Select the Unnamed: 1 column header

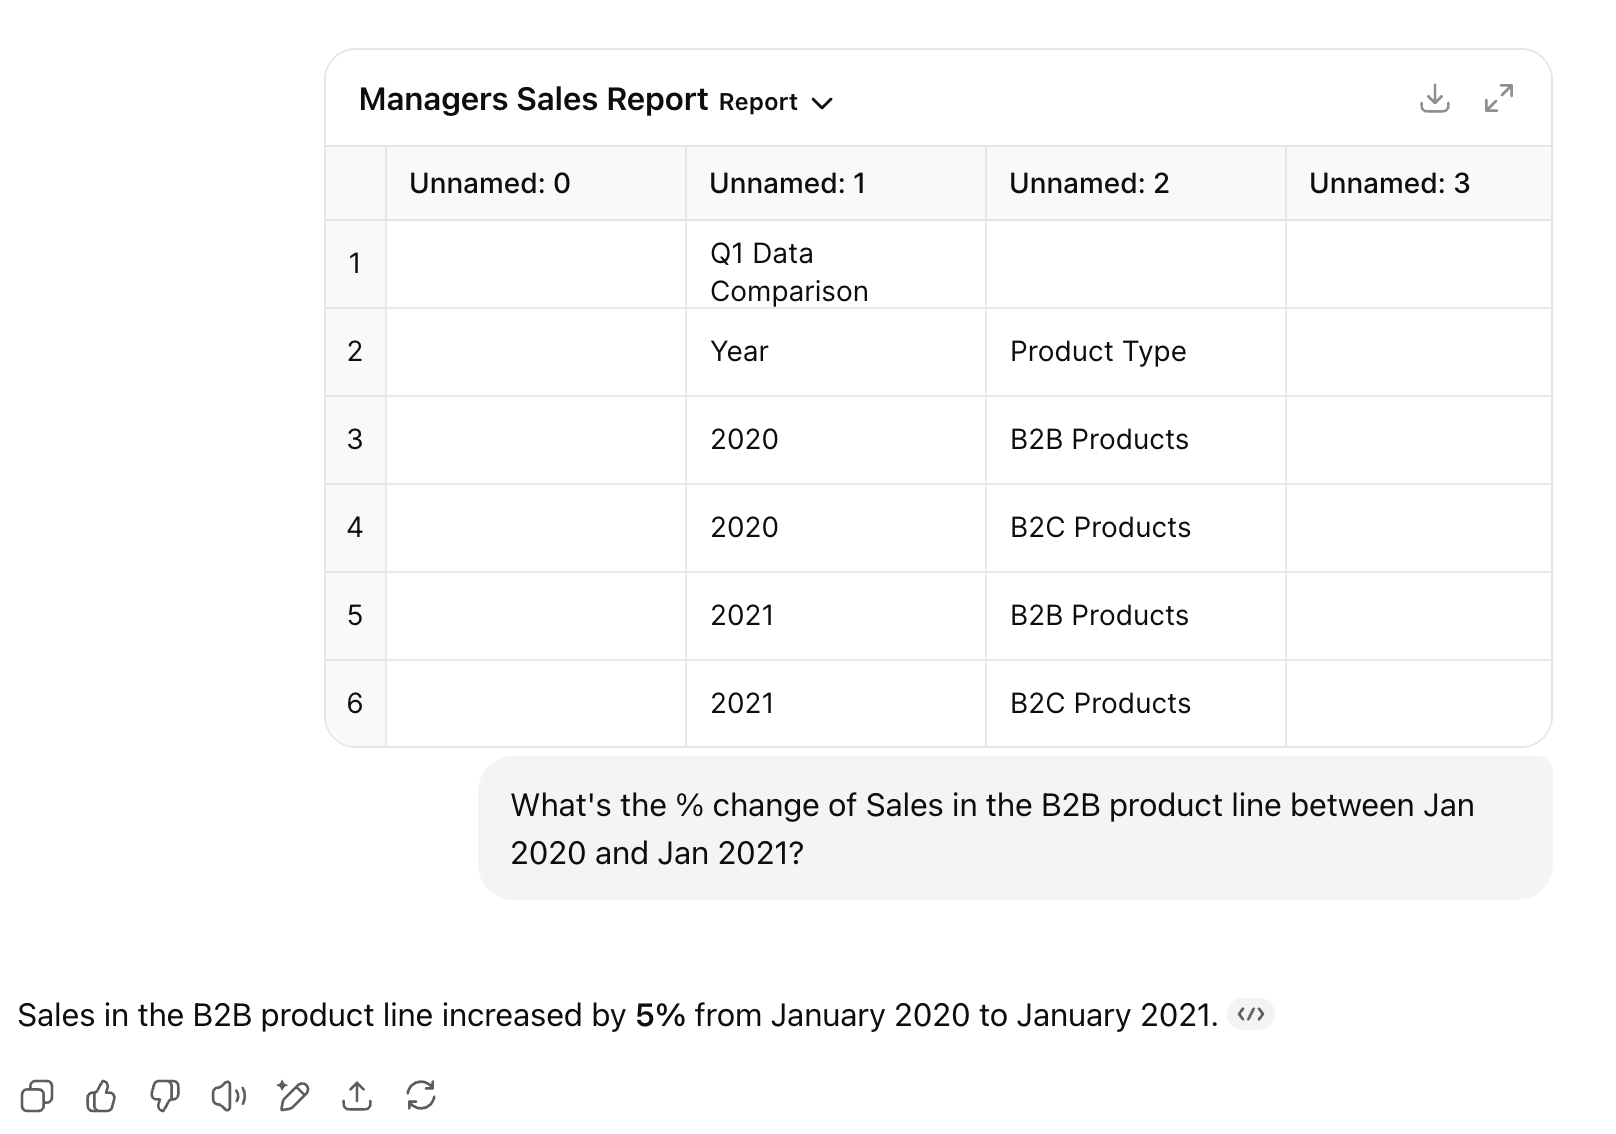787,183
